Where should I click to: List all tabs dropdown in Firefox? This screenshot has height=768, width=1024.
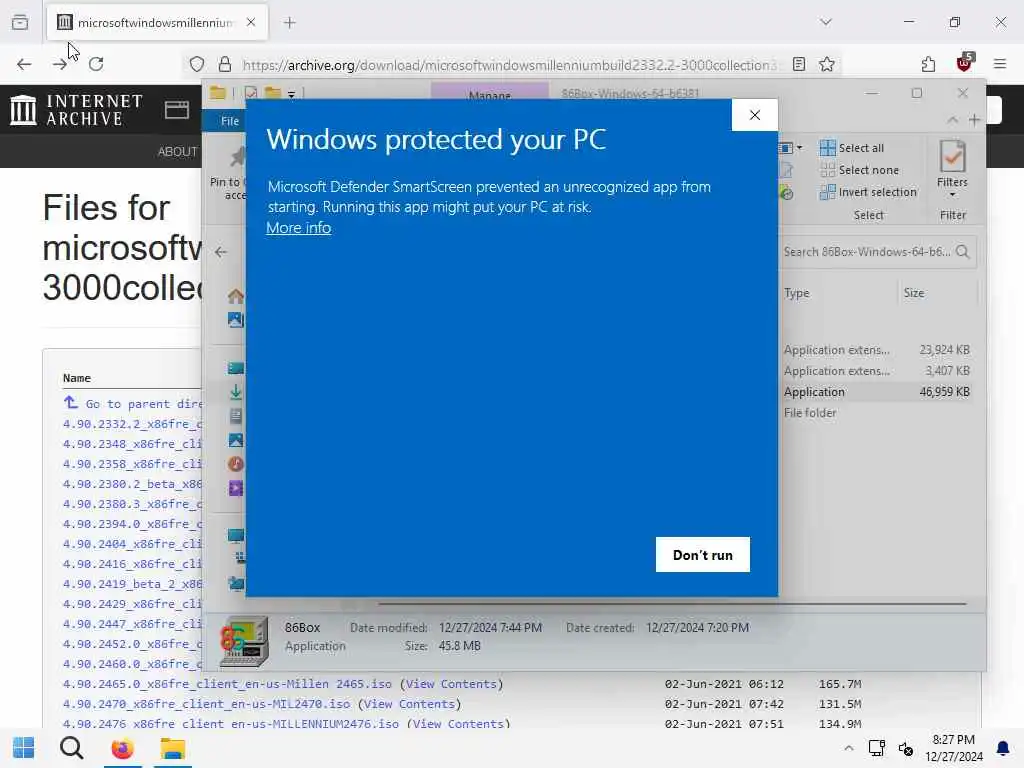[x=826, y=22]
